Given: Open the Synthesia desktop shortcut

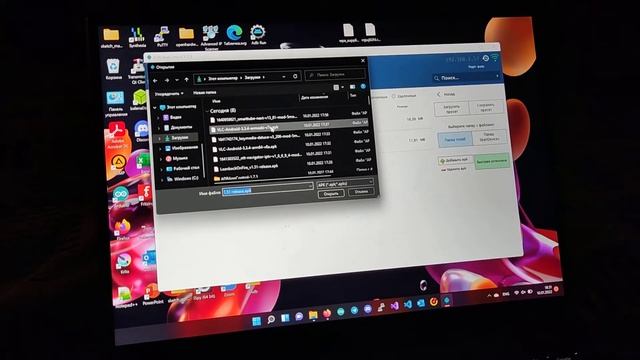Looking at the screenshot, I should click(x=137, y=37).
